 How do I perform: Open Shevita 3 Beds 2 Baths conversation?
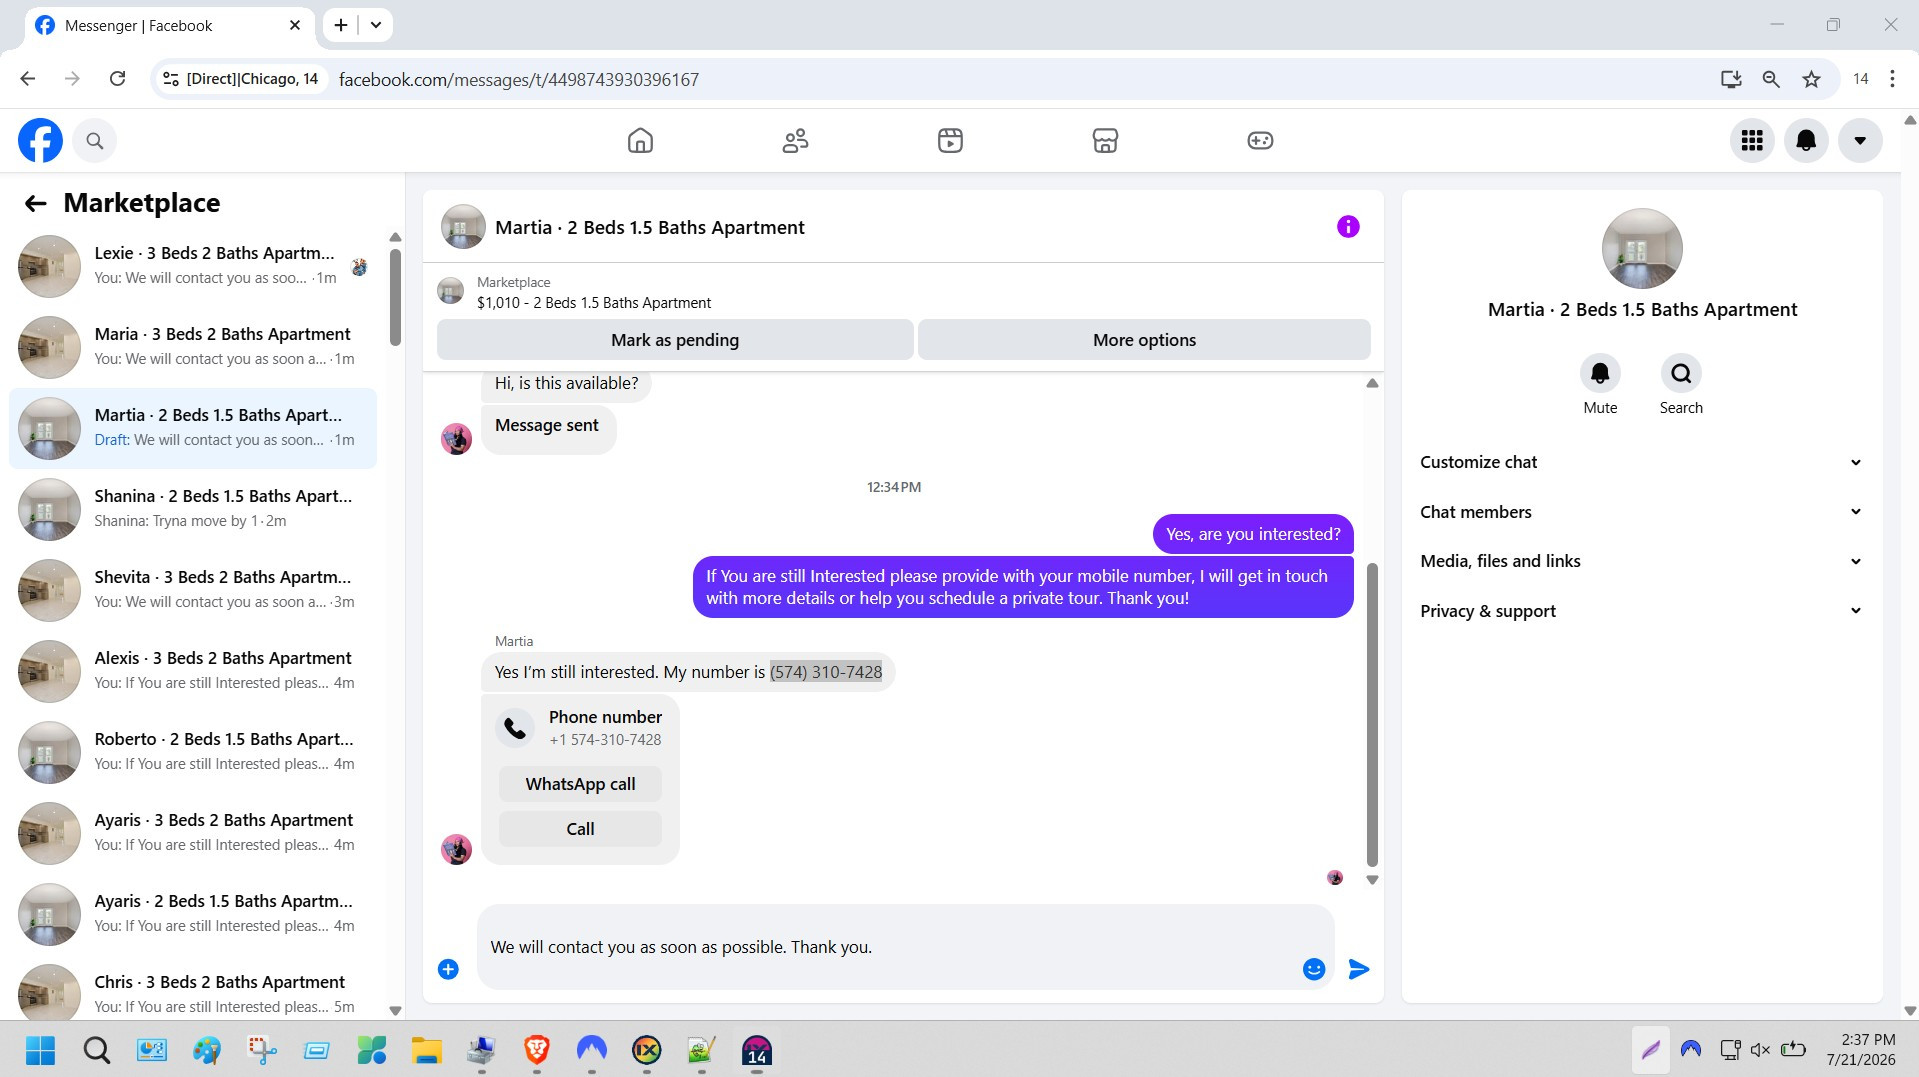193,590
